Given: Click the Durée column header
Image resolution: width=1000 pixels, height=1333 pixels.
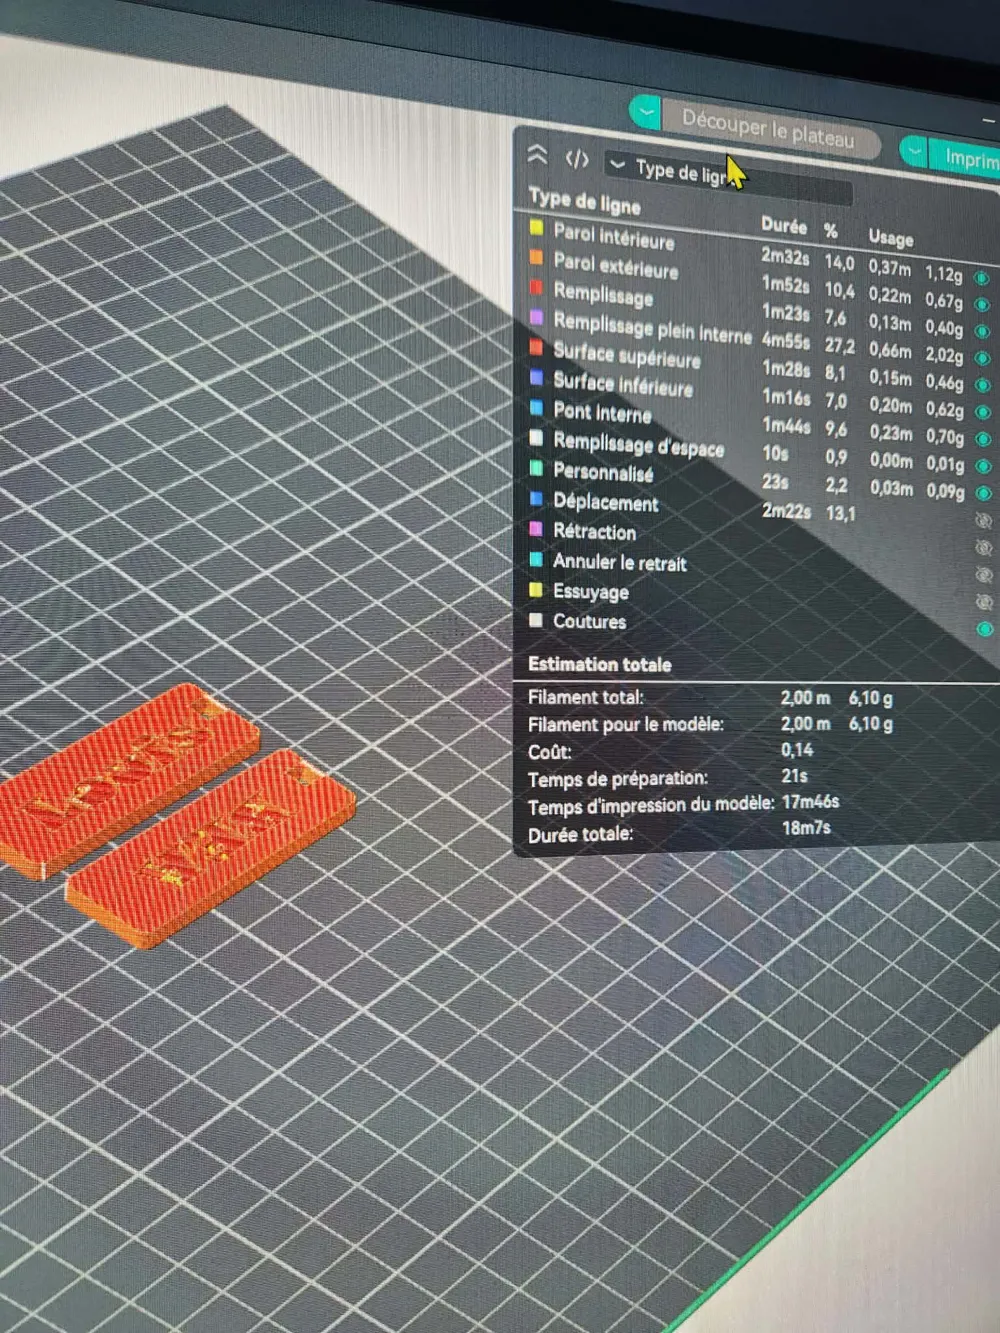Looking at the screenshot, I should pos(783,225).
